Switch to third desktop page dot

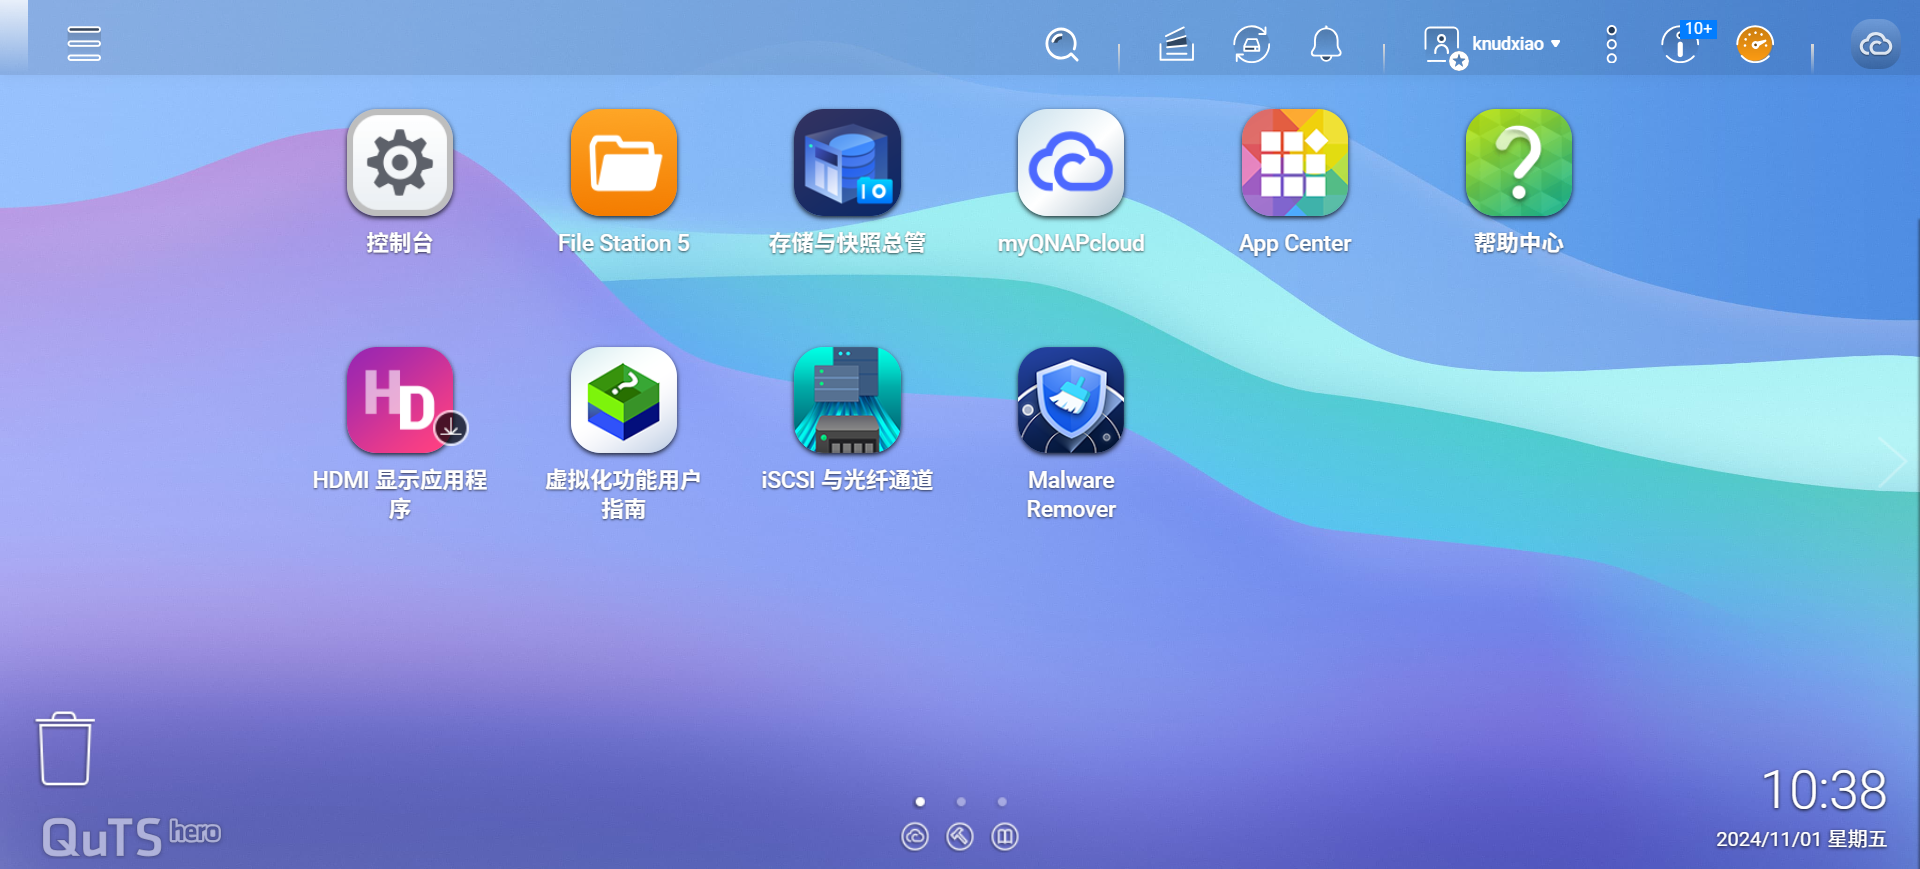pos(1002,802)
